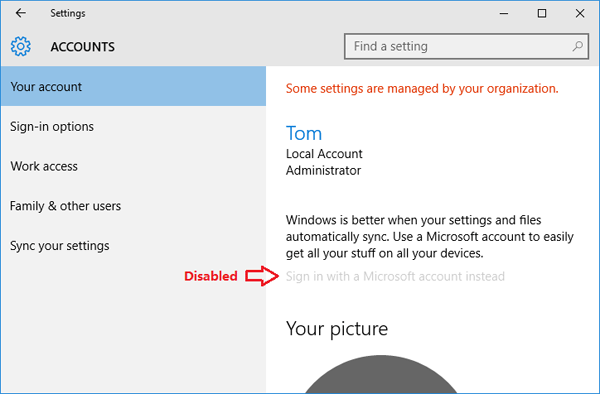Viewport: 600px width, 394px height.
Task: Click the grey account picture thumbnail
Action: point(381,374)
